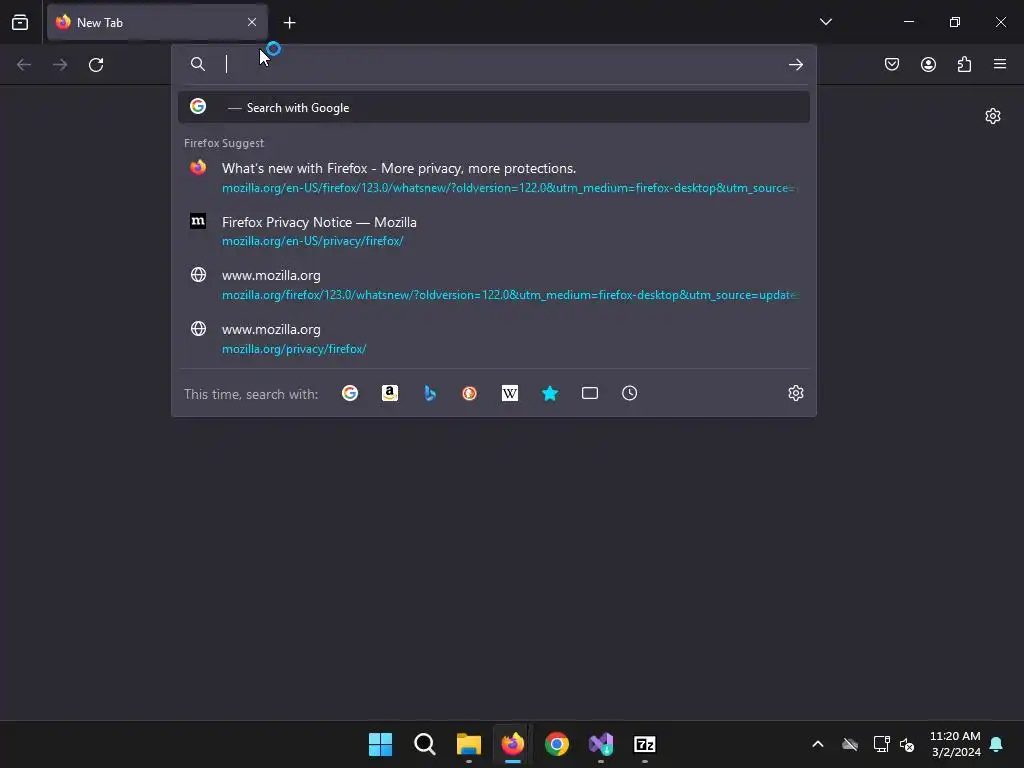Search this time with Bing
Screen dimensions: 1024x768
tap(430, 393)
